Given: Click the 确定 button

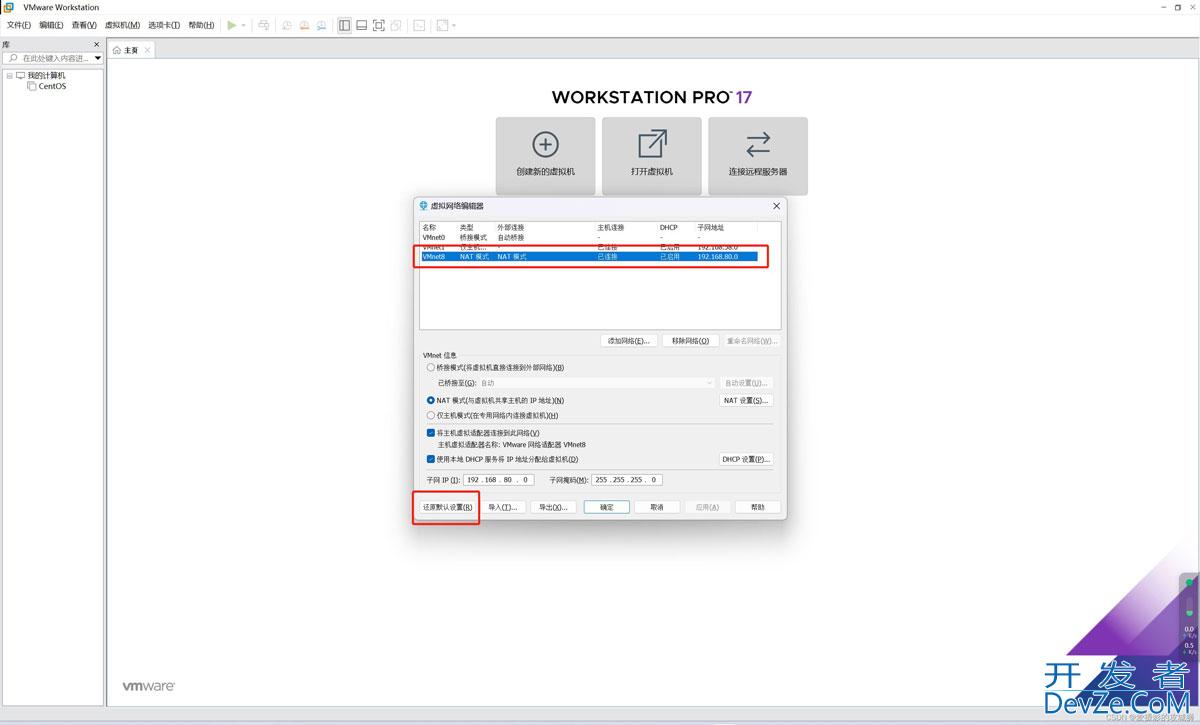Looking at the screenshot, I should pyautogui.click(x=607, y=507).
